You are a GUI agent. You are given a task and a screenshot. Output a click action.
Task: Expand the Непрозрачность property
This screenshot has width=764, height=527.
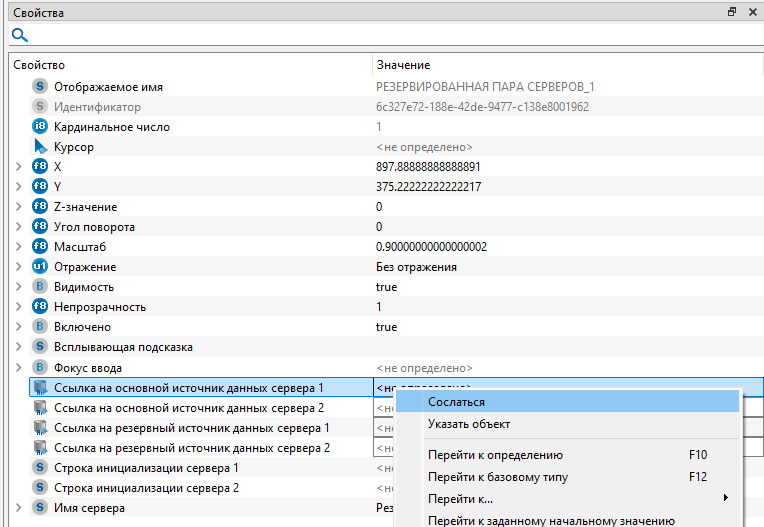coord(18,307)
